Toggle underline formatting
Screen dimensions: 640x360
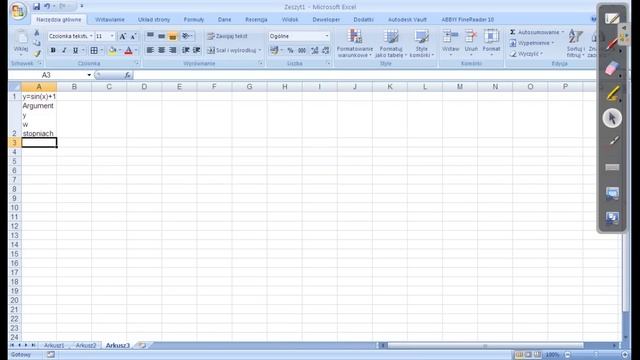coord(75,51)
